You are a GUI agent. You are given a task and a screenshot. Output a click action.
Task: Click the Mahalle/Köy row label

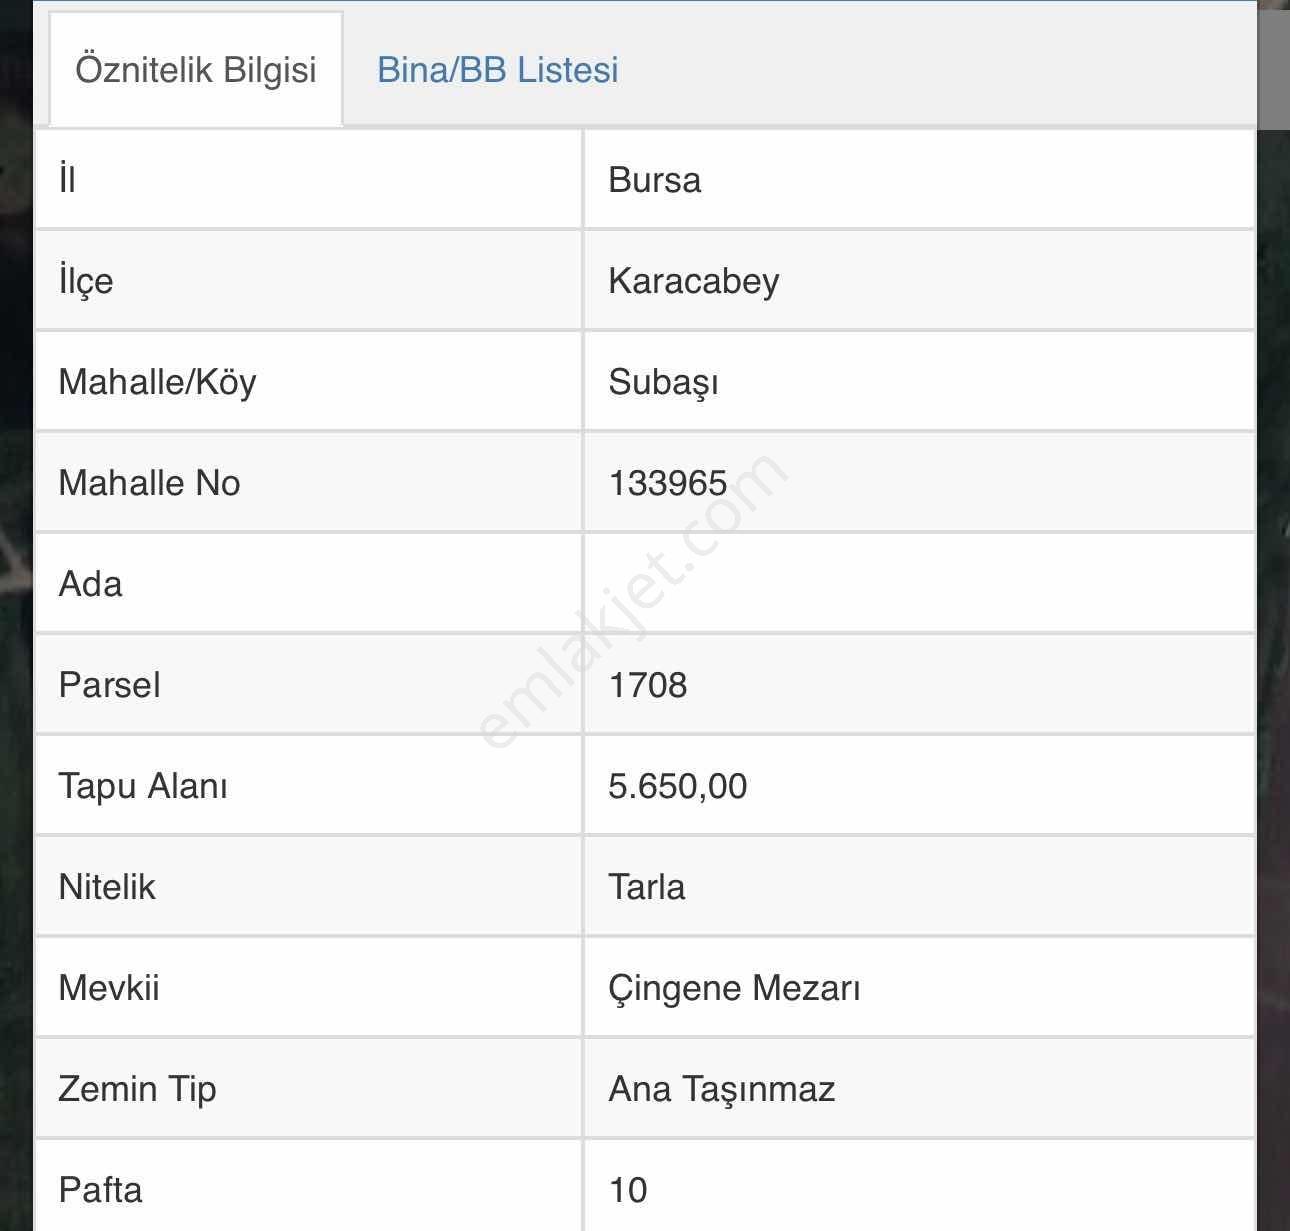coord(158,382)
